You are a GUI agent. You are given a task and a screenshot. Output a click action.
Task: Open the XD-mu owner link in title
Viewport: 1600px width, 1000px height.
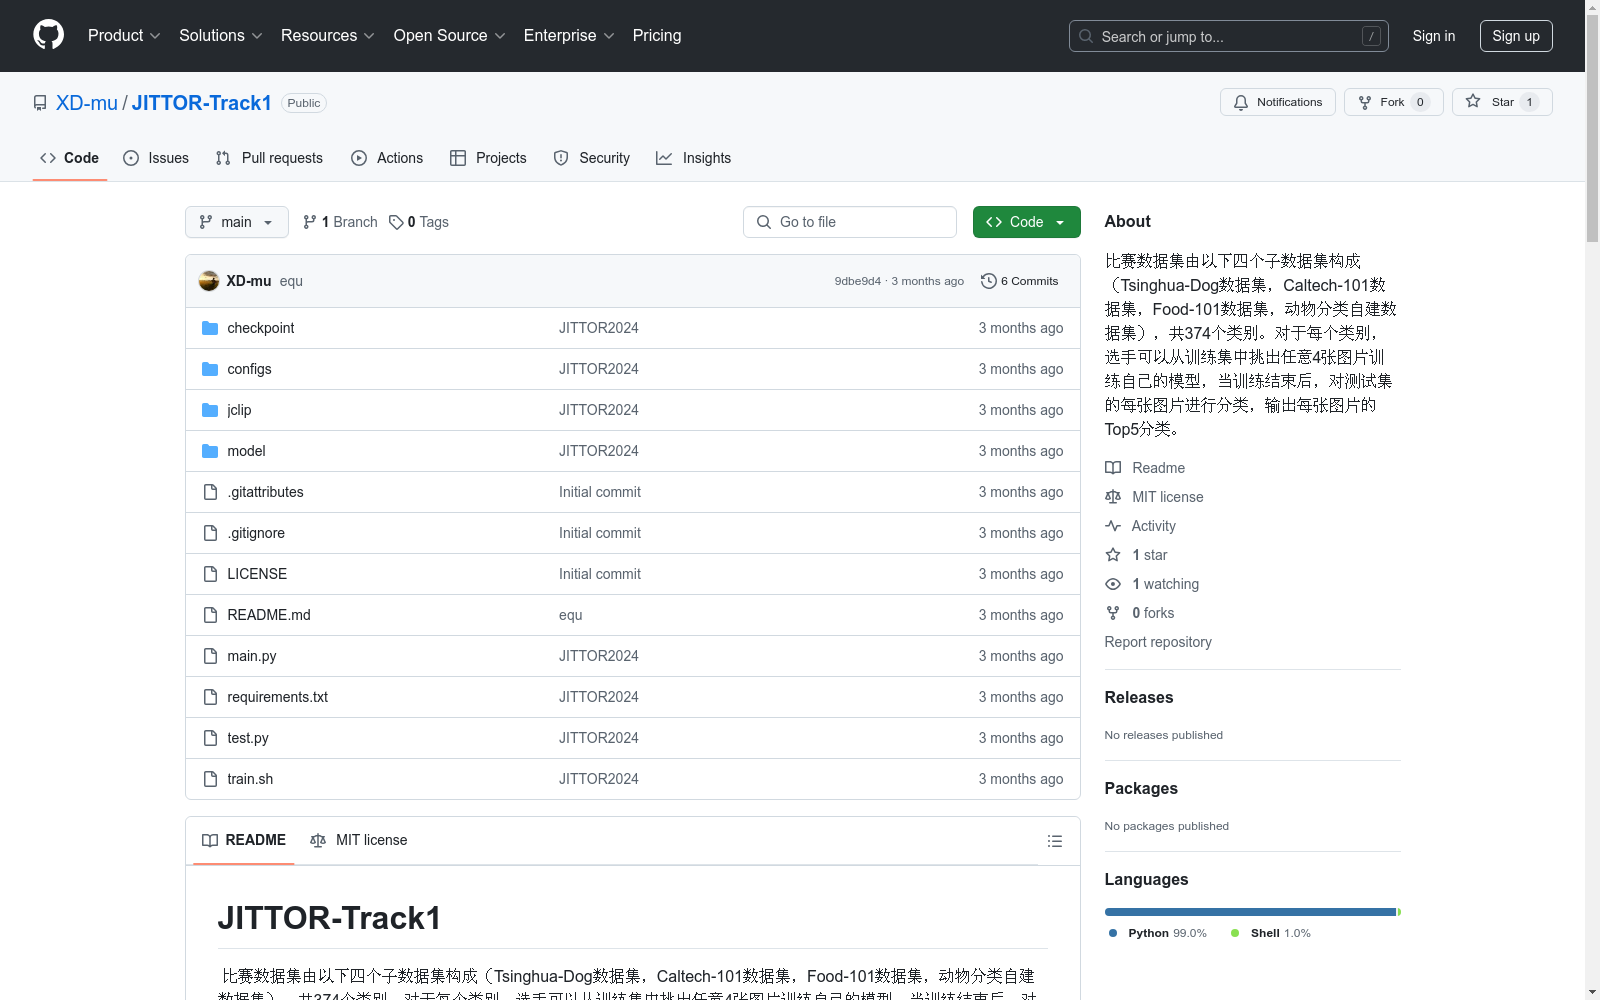[x=87, y=103]
